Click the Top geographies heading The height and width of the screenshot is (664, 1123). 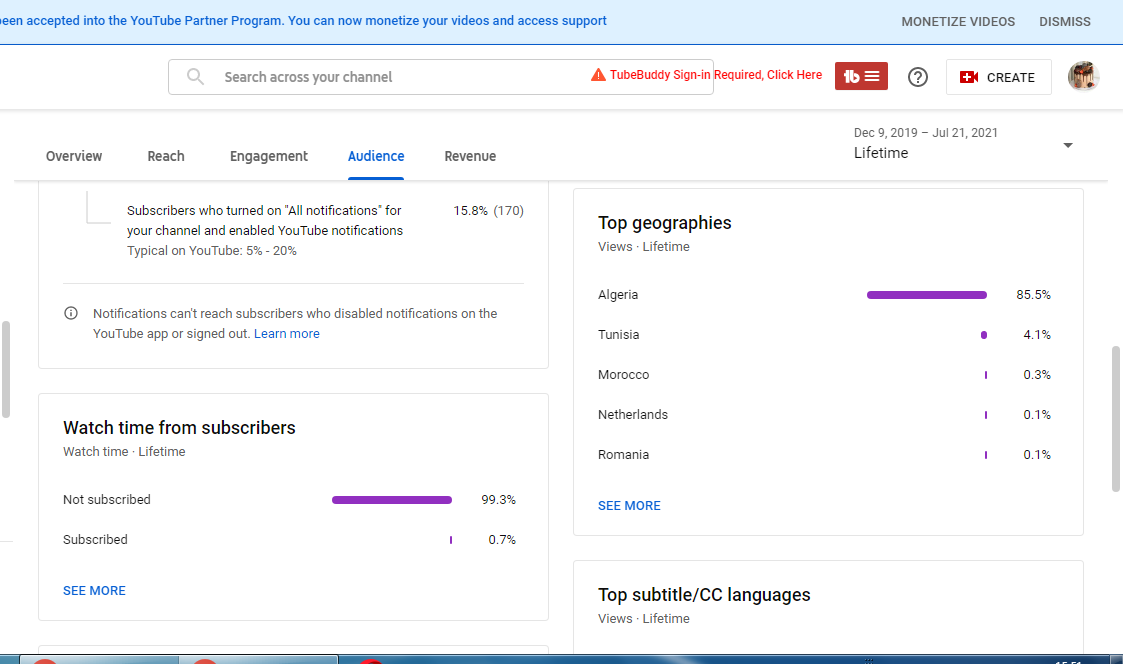(x=665, y=223)
